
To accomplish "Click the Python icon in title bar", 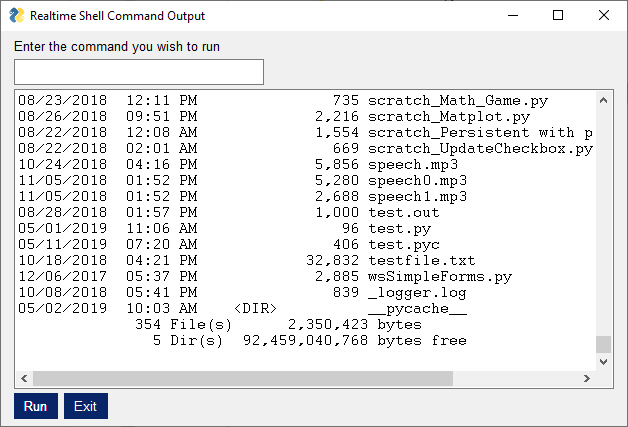I will tap(16, 16).
